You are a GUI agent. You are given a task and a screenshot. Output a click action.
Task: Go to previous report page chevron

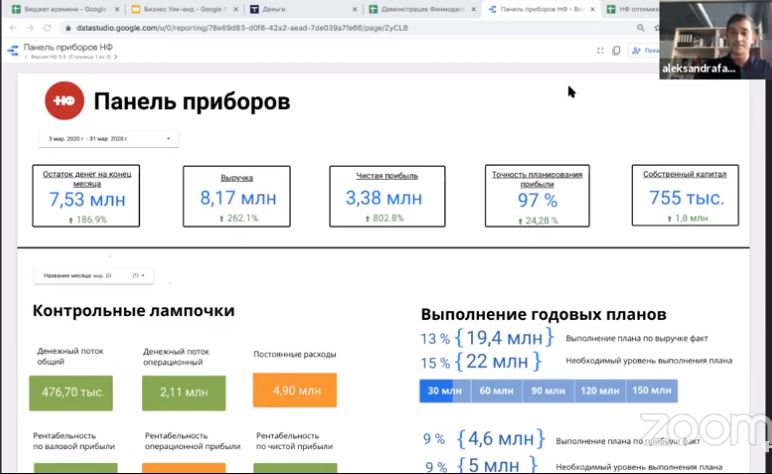pos(26,57)
